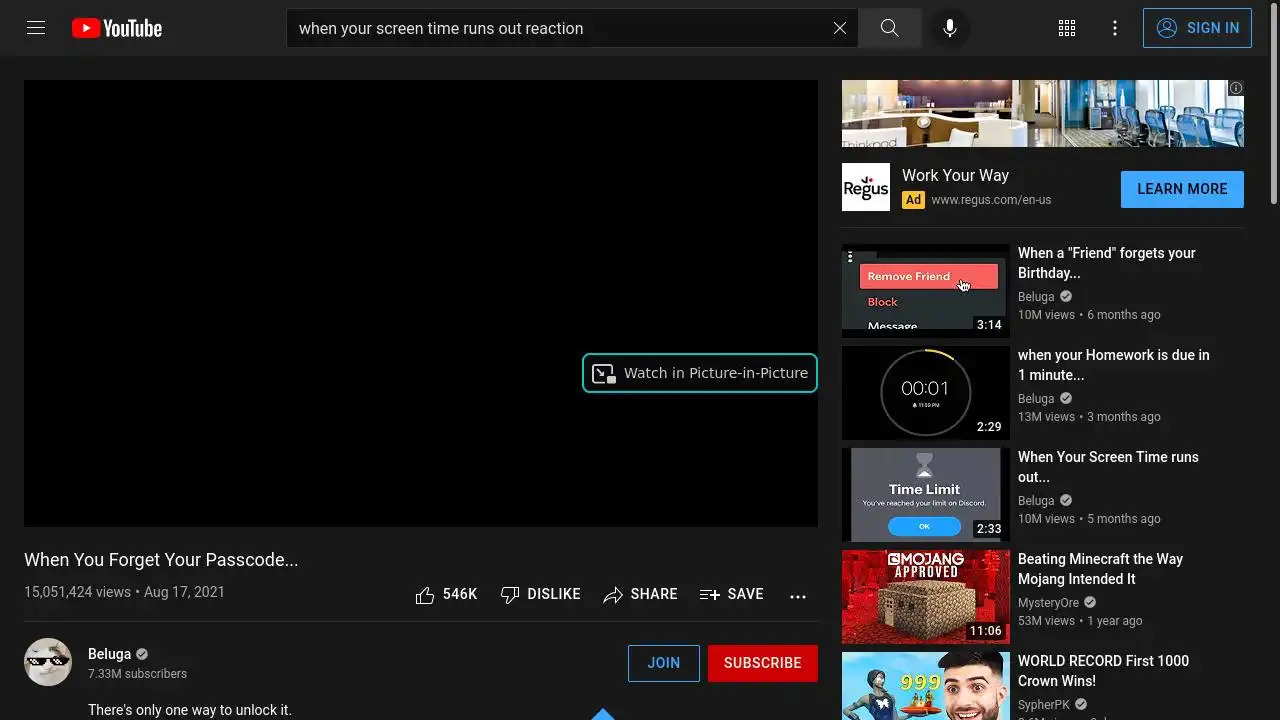
Task: Click the video title 'When You Forget Your Passcode...'
Action: click(161, 560)
